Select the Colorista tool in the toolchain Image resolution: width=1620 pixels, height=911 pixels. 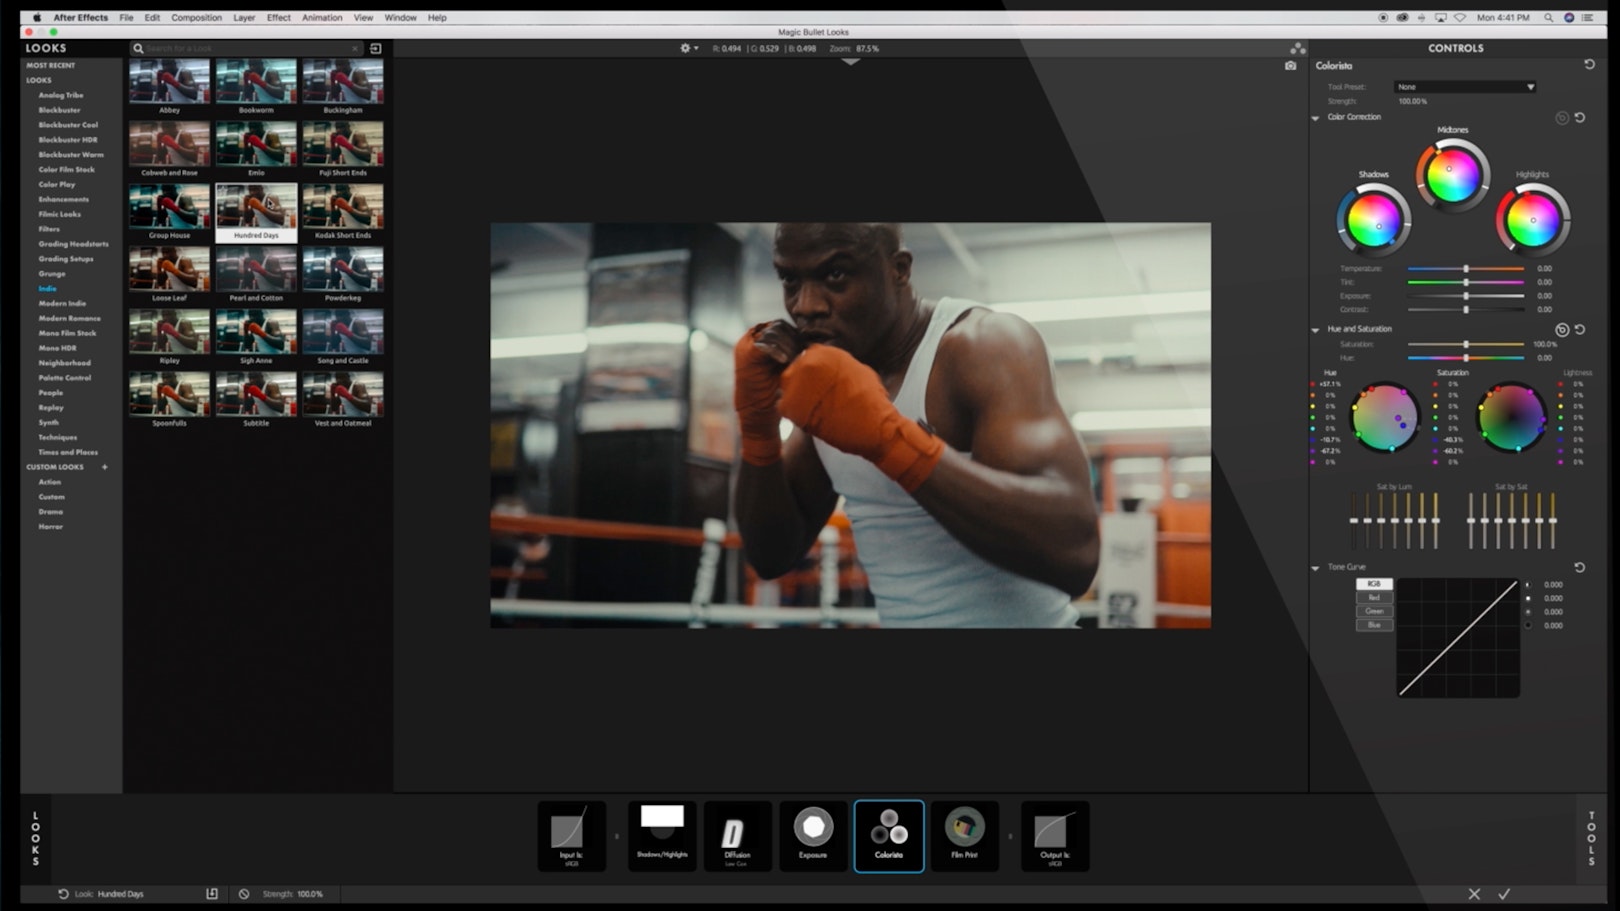[888, 836]
